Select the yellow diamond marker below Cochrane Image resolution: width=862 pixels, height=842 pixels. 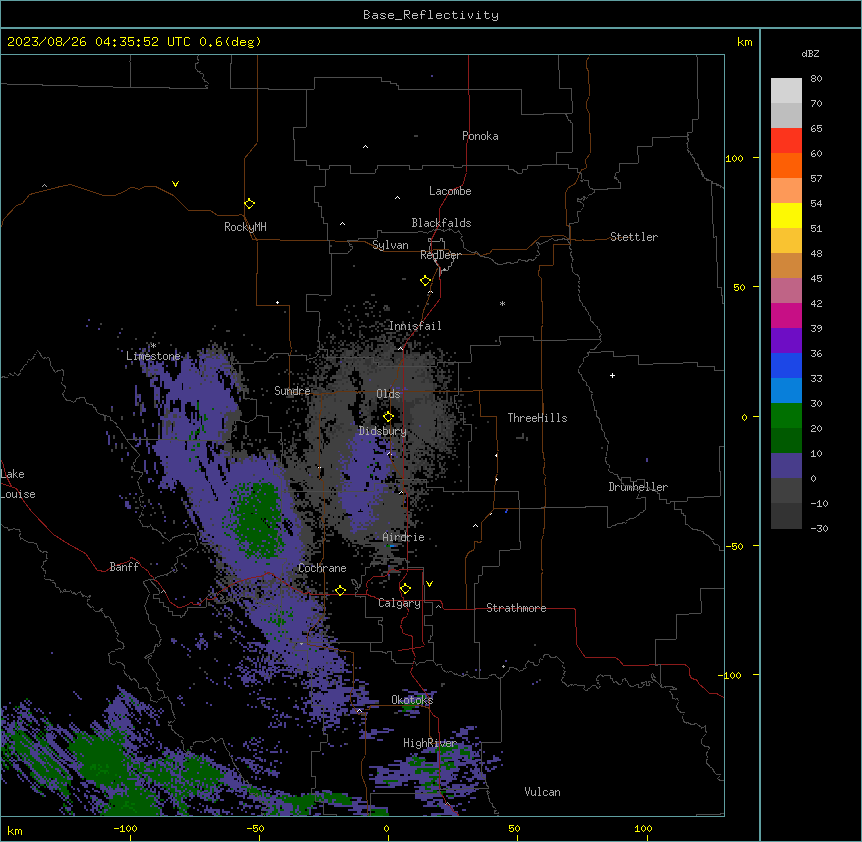click(x=340, y=590)
